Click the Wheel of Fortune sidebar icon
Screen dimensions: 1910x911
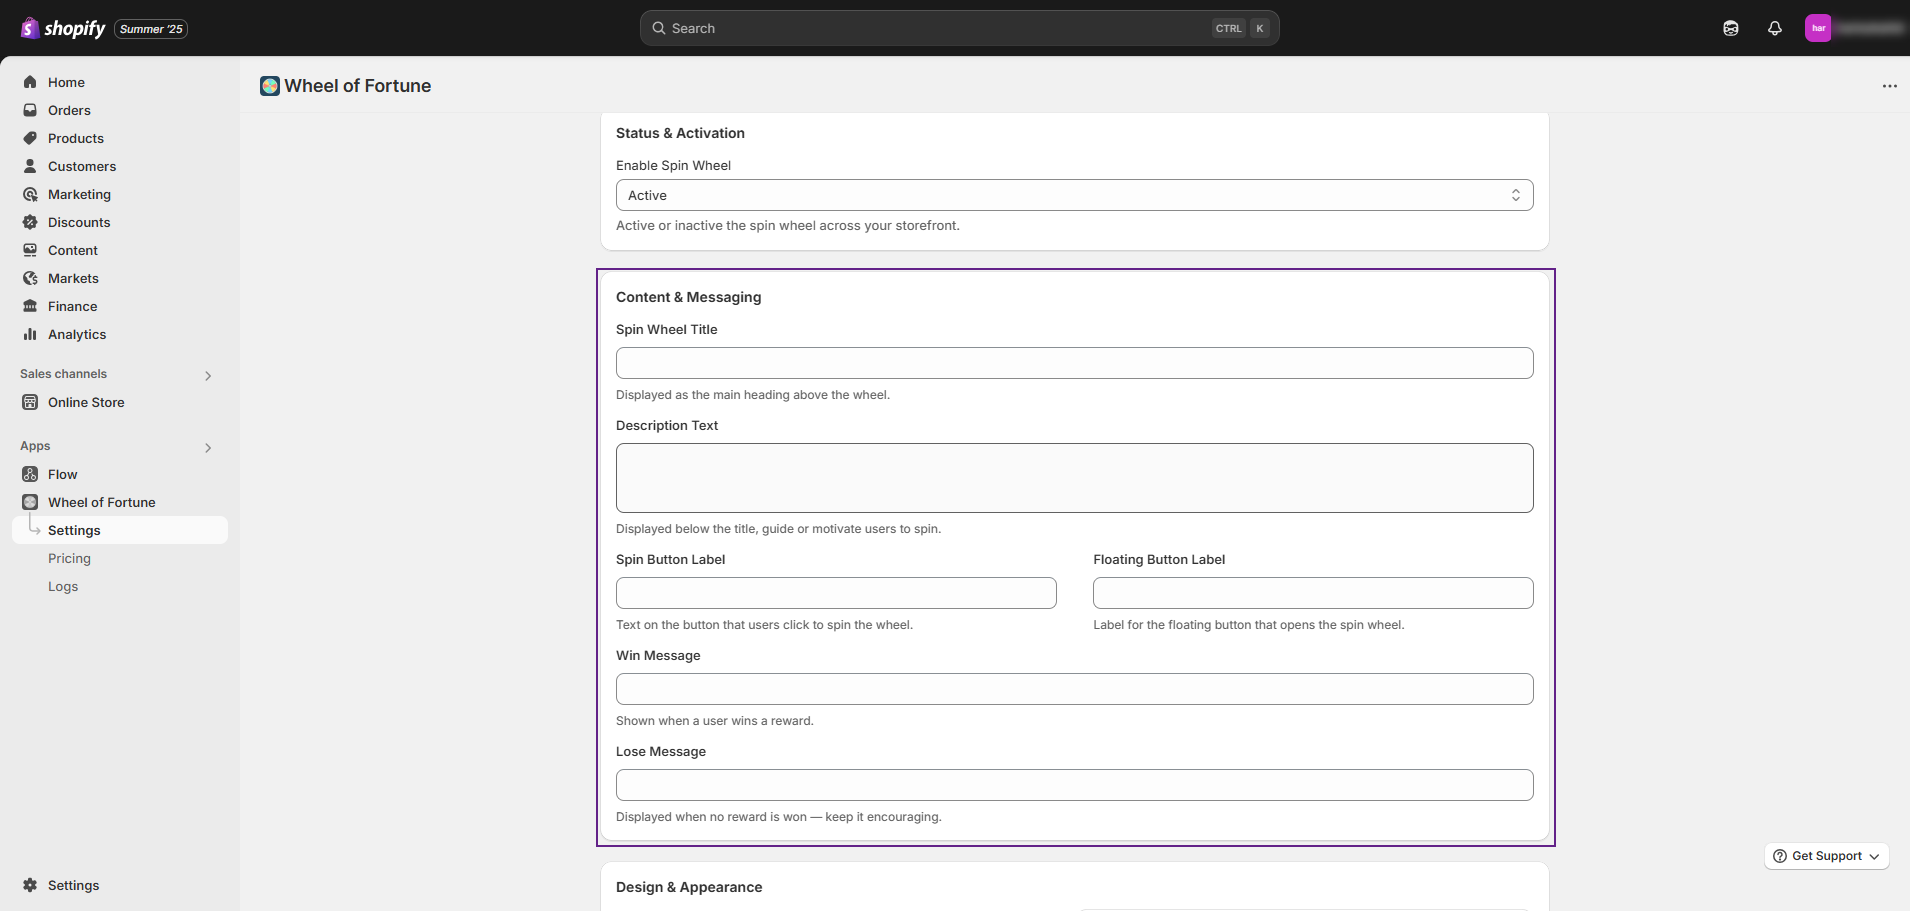[x=30, y=502]
